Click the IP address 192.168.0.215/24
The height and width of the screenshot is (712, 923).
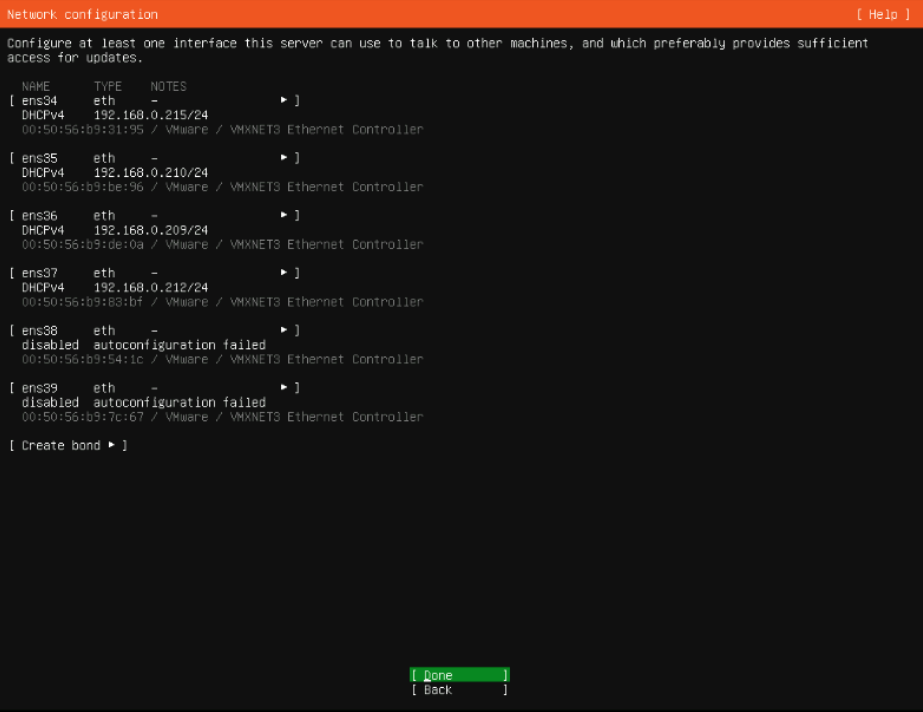(151, 115)
